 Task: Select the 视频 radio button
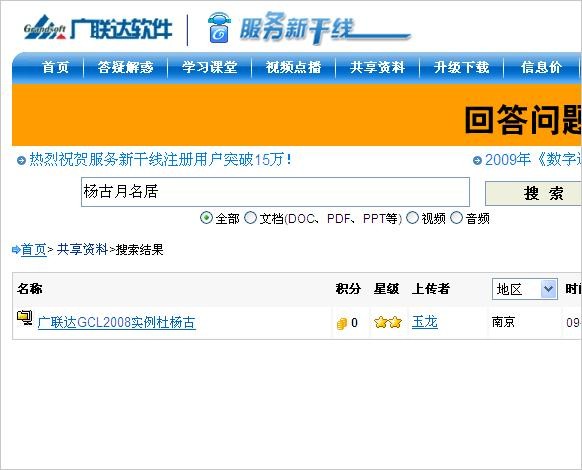coord(412,218)
